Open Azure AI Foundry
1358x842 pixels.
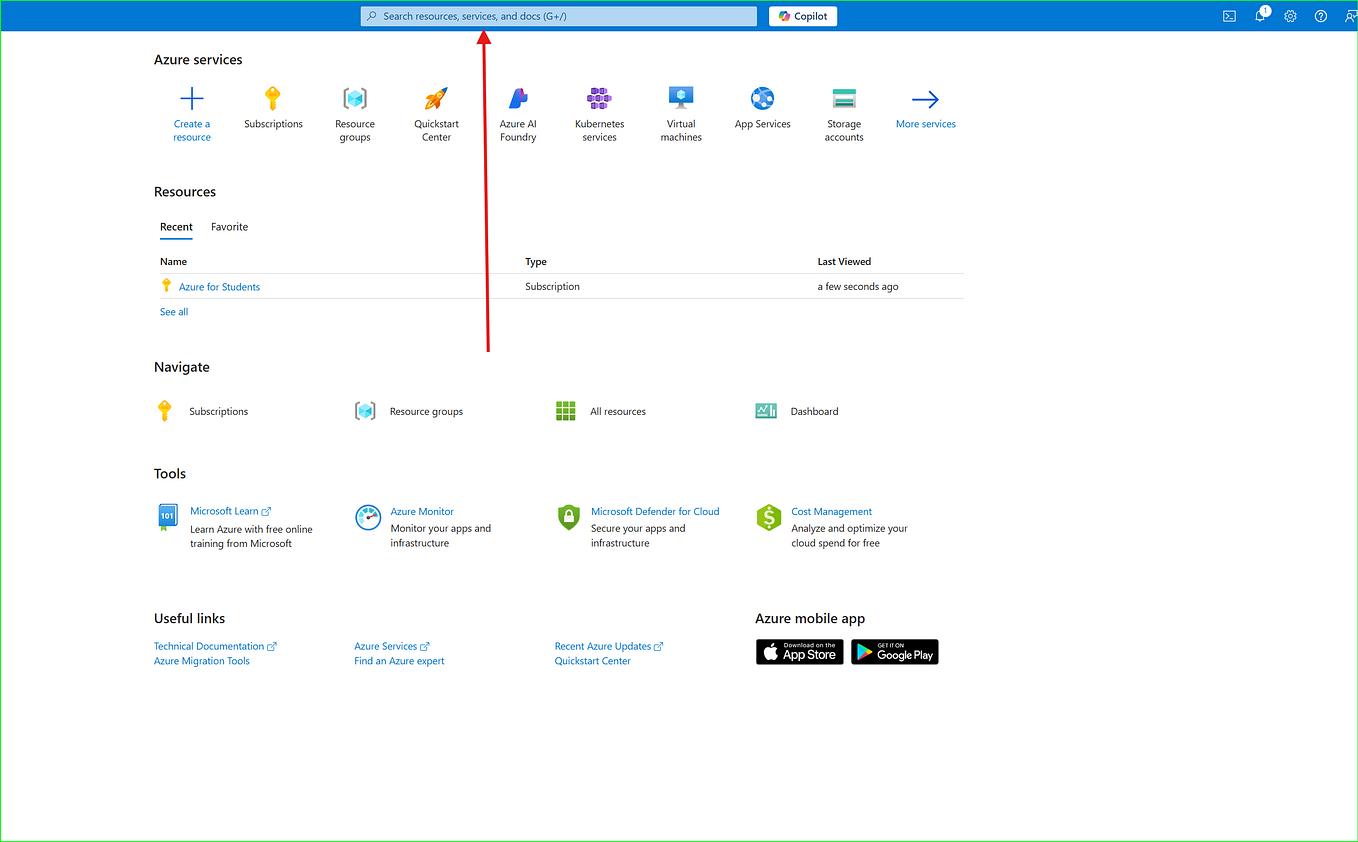pos(518,98)
